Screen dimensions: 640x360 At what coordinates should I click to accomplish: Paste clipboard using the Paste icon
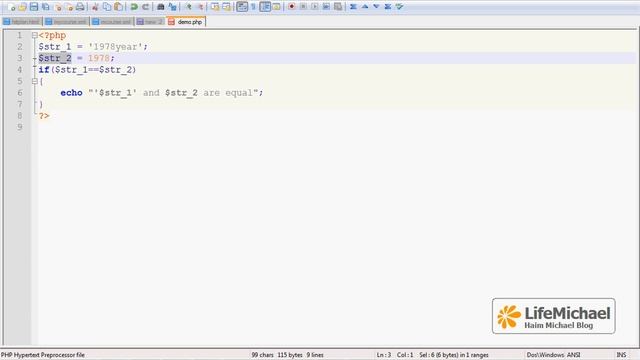point(118,7)
